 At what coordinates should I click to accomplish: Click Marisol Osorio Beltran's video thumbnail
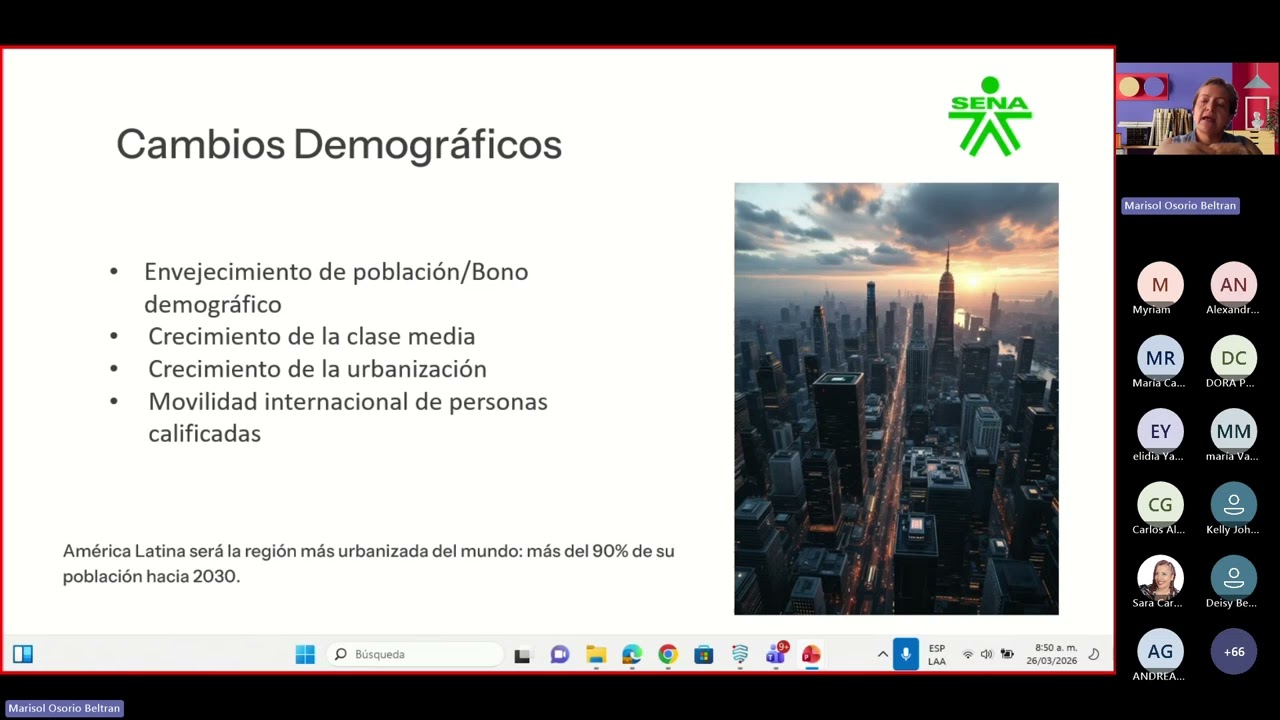pyautogui.click(x=1196, y=108)
